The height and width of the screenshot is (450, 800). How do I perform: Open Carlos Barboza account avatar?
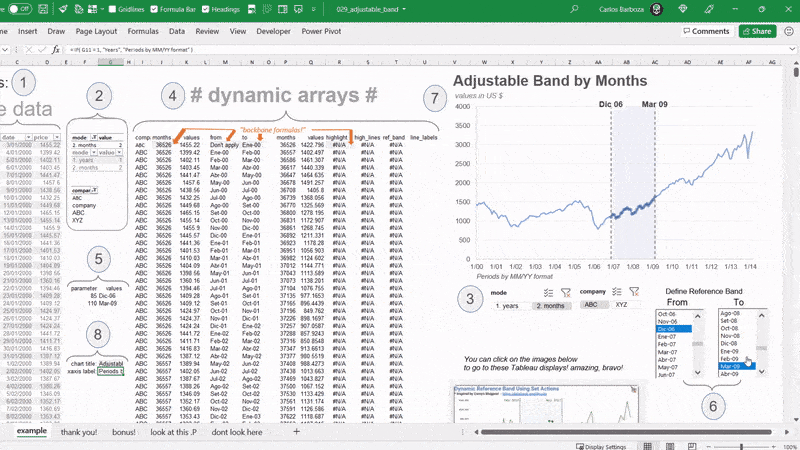pyautogui.click(x=657, y=9)
